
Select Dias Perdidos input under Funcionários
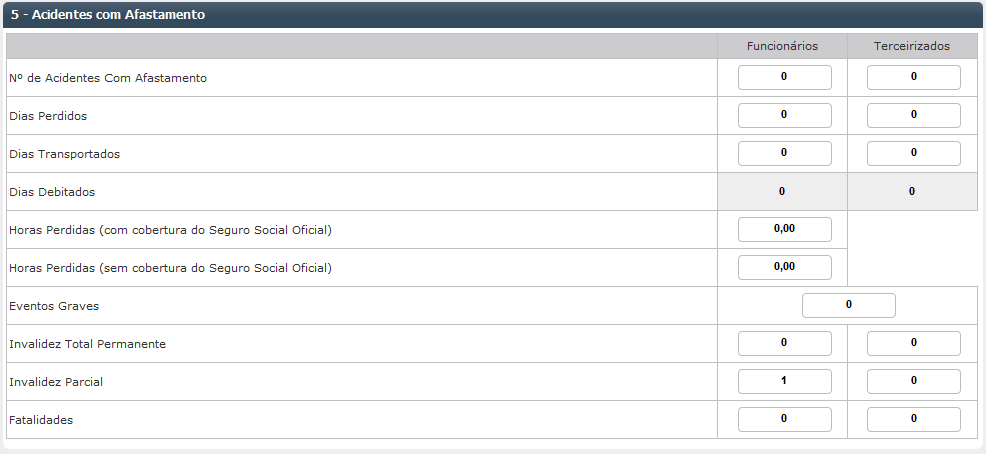(784, 116)
